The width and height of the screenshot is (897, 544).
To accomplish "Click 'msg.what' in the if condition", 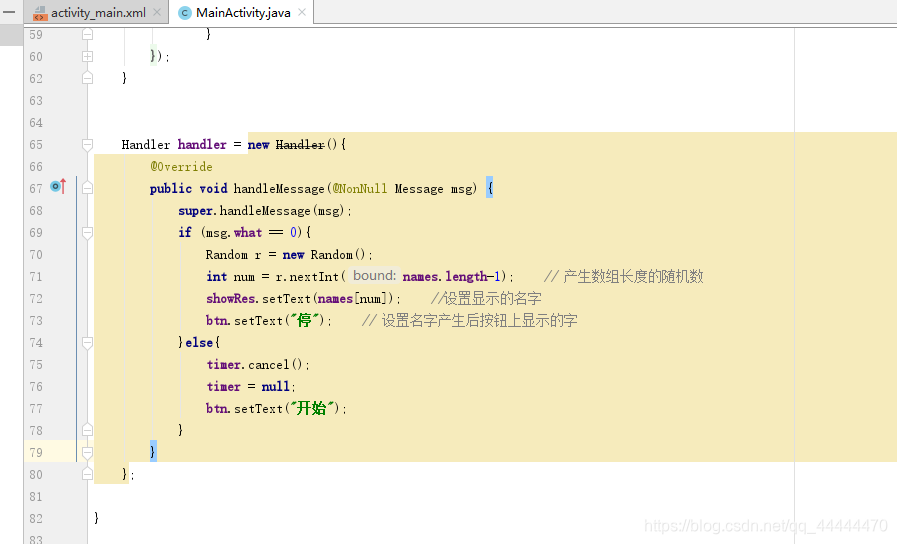I will tap(233, 233).
